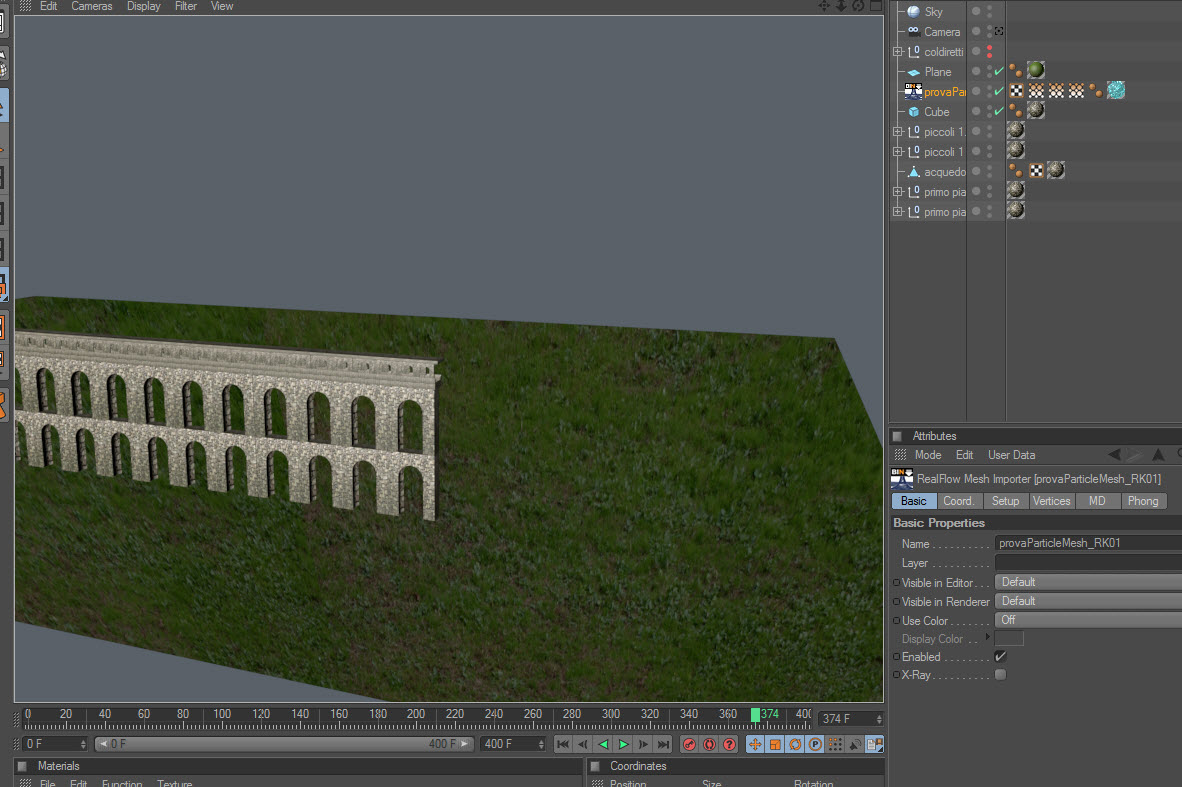Click red question mark keyframe icon
Viewport: 1182px width, 787px height.
click(x=729, y=744)
